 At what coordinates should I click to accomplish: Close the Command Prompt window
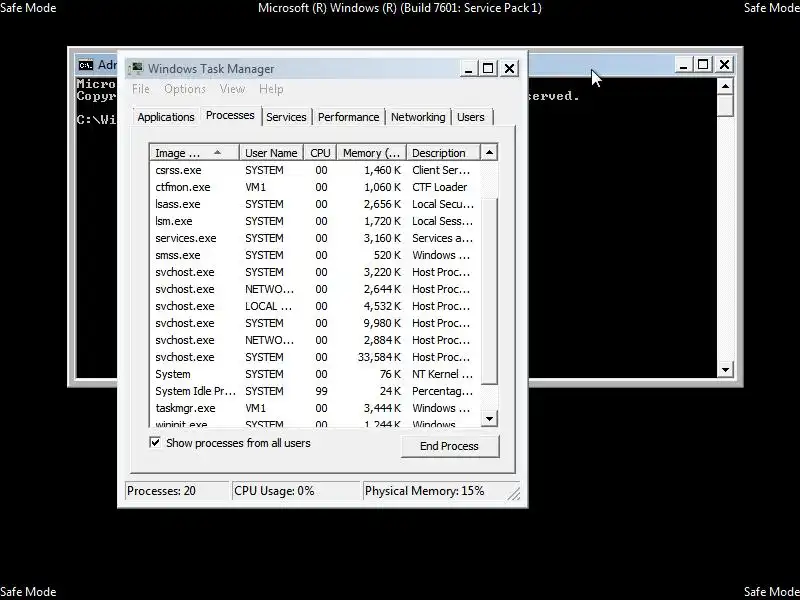[724, 65]
